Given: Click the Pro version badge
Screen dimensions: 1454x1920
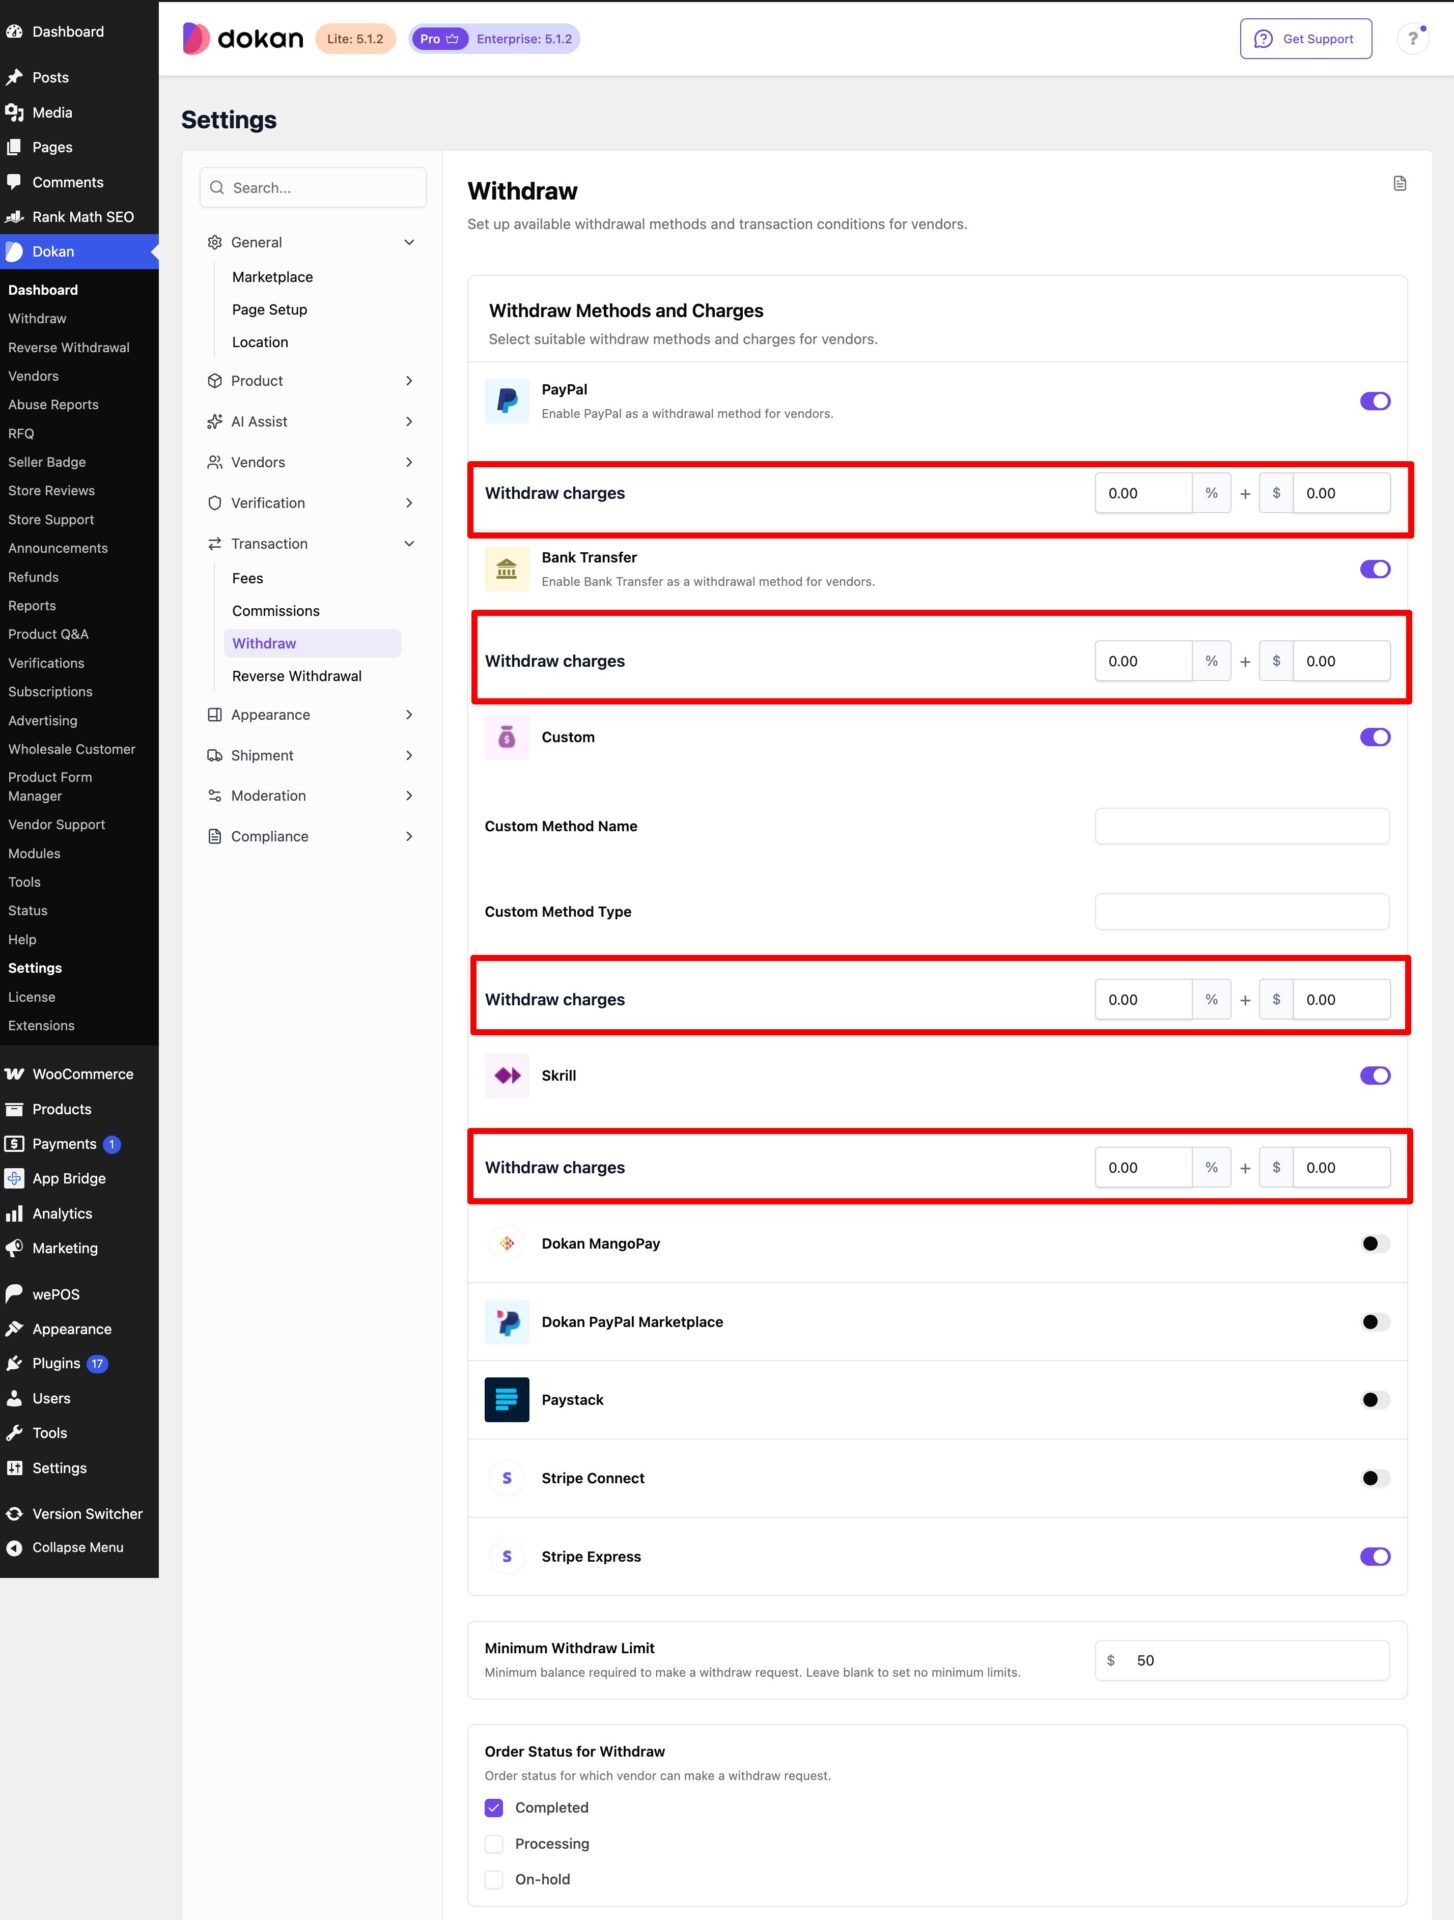Looking at the screenshot, I should (439, 39).
